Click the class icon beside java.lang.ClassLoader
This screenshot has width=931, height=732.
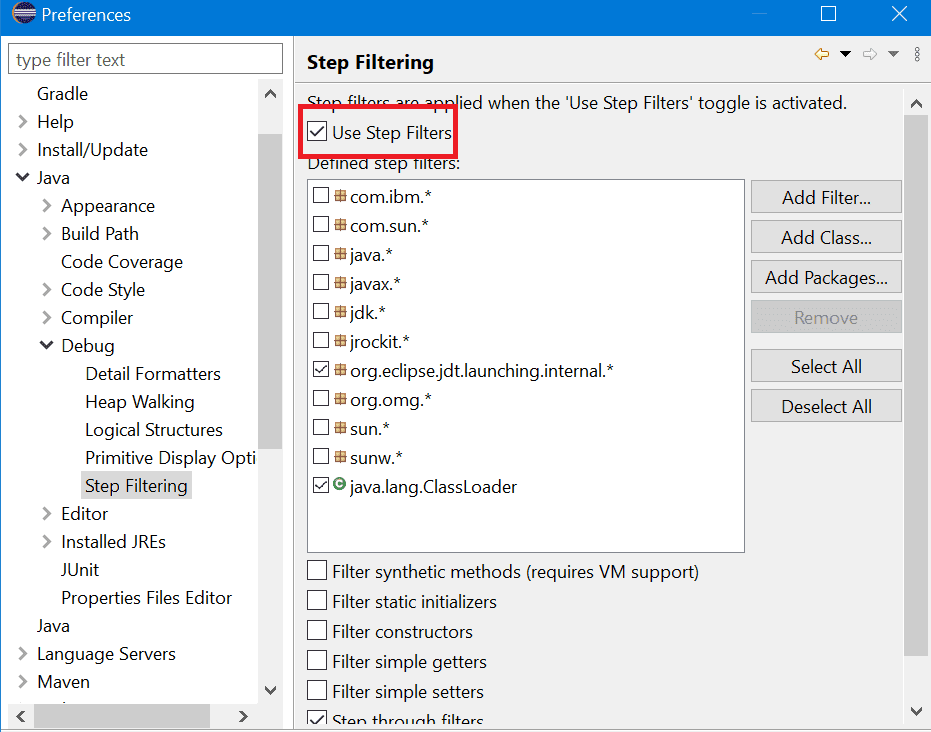tap(340, 487)
